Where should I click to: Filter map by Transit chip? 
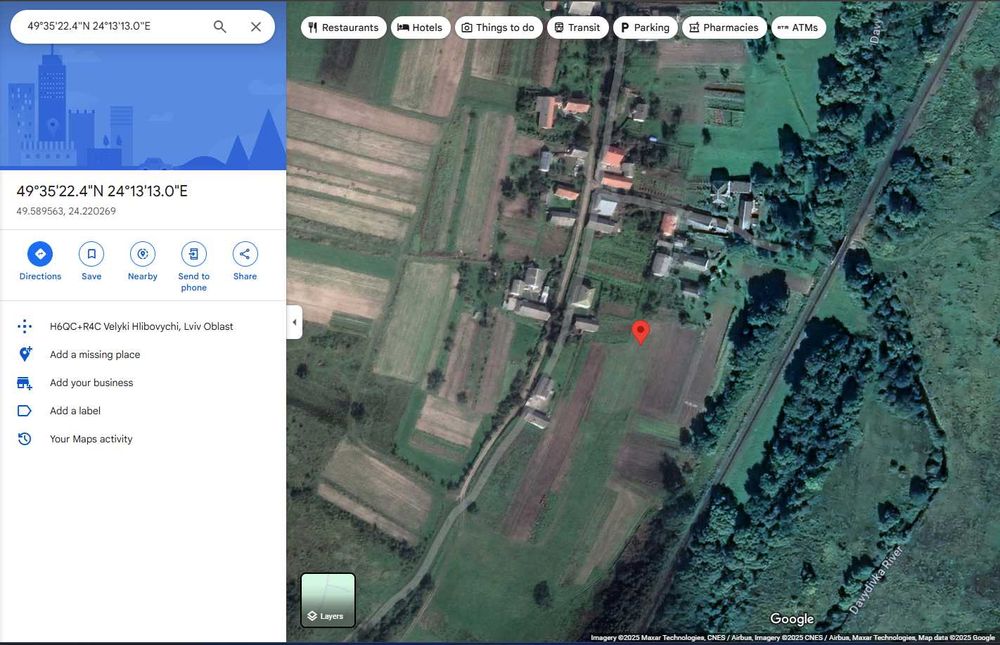pos(577,27)
